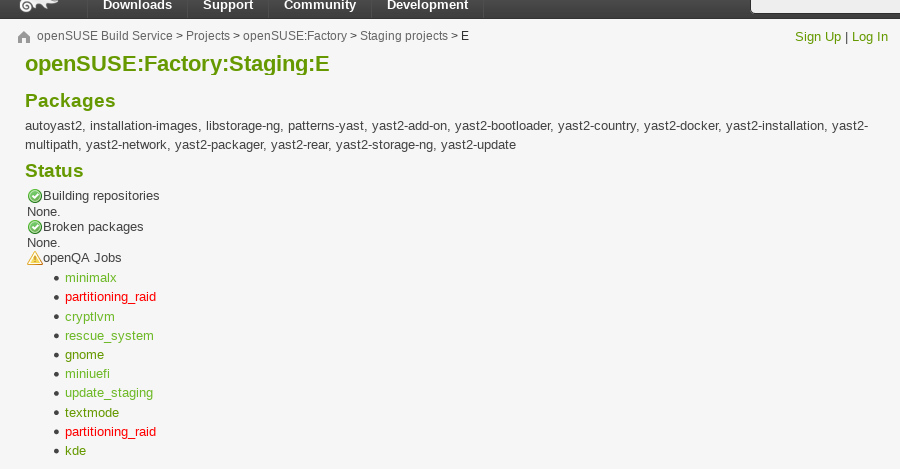The height and width of the screenshot is (469, 900).
Task: Click the Log In link
Action: click(870, 37)
